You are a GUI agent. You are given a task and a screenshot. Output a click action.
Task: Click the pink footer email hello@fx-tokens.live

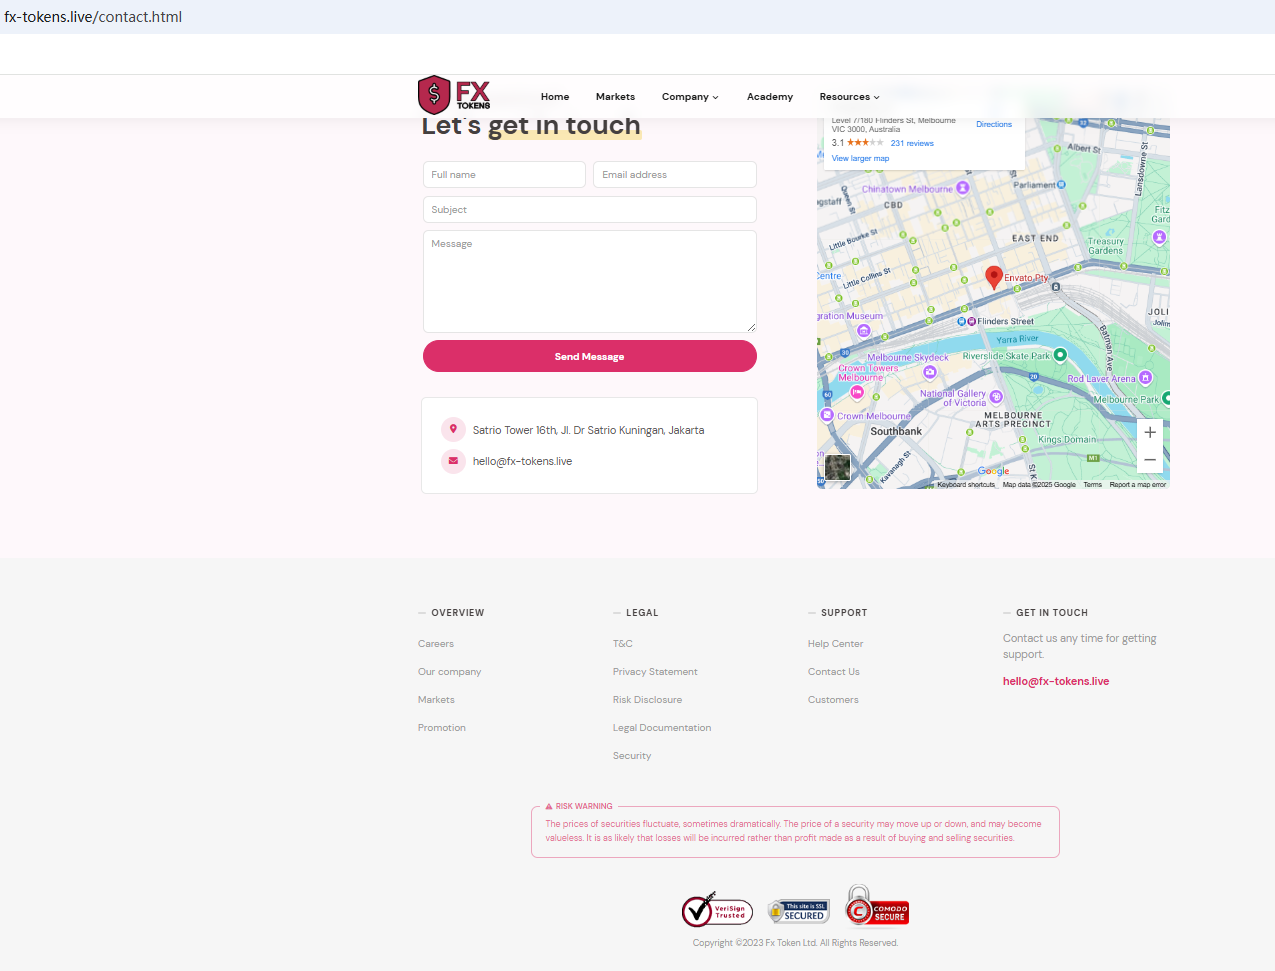[1056, 681]
